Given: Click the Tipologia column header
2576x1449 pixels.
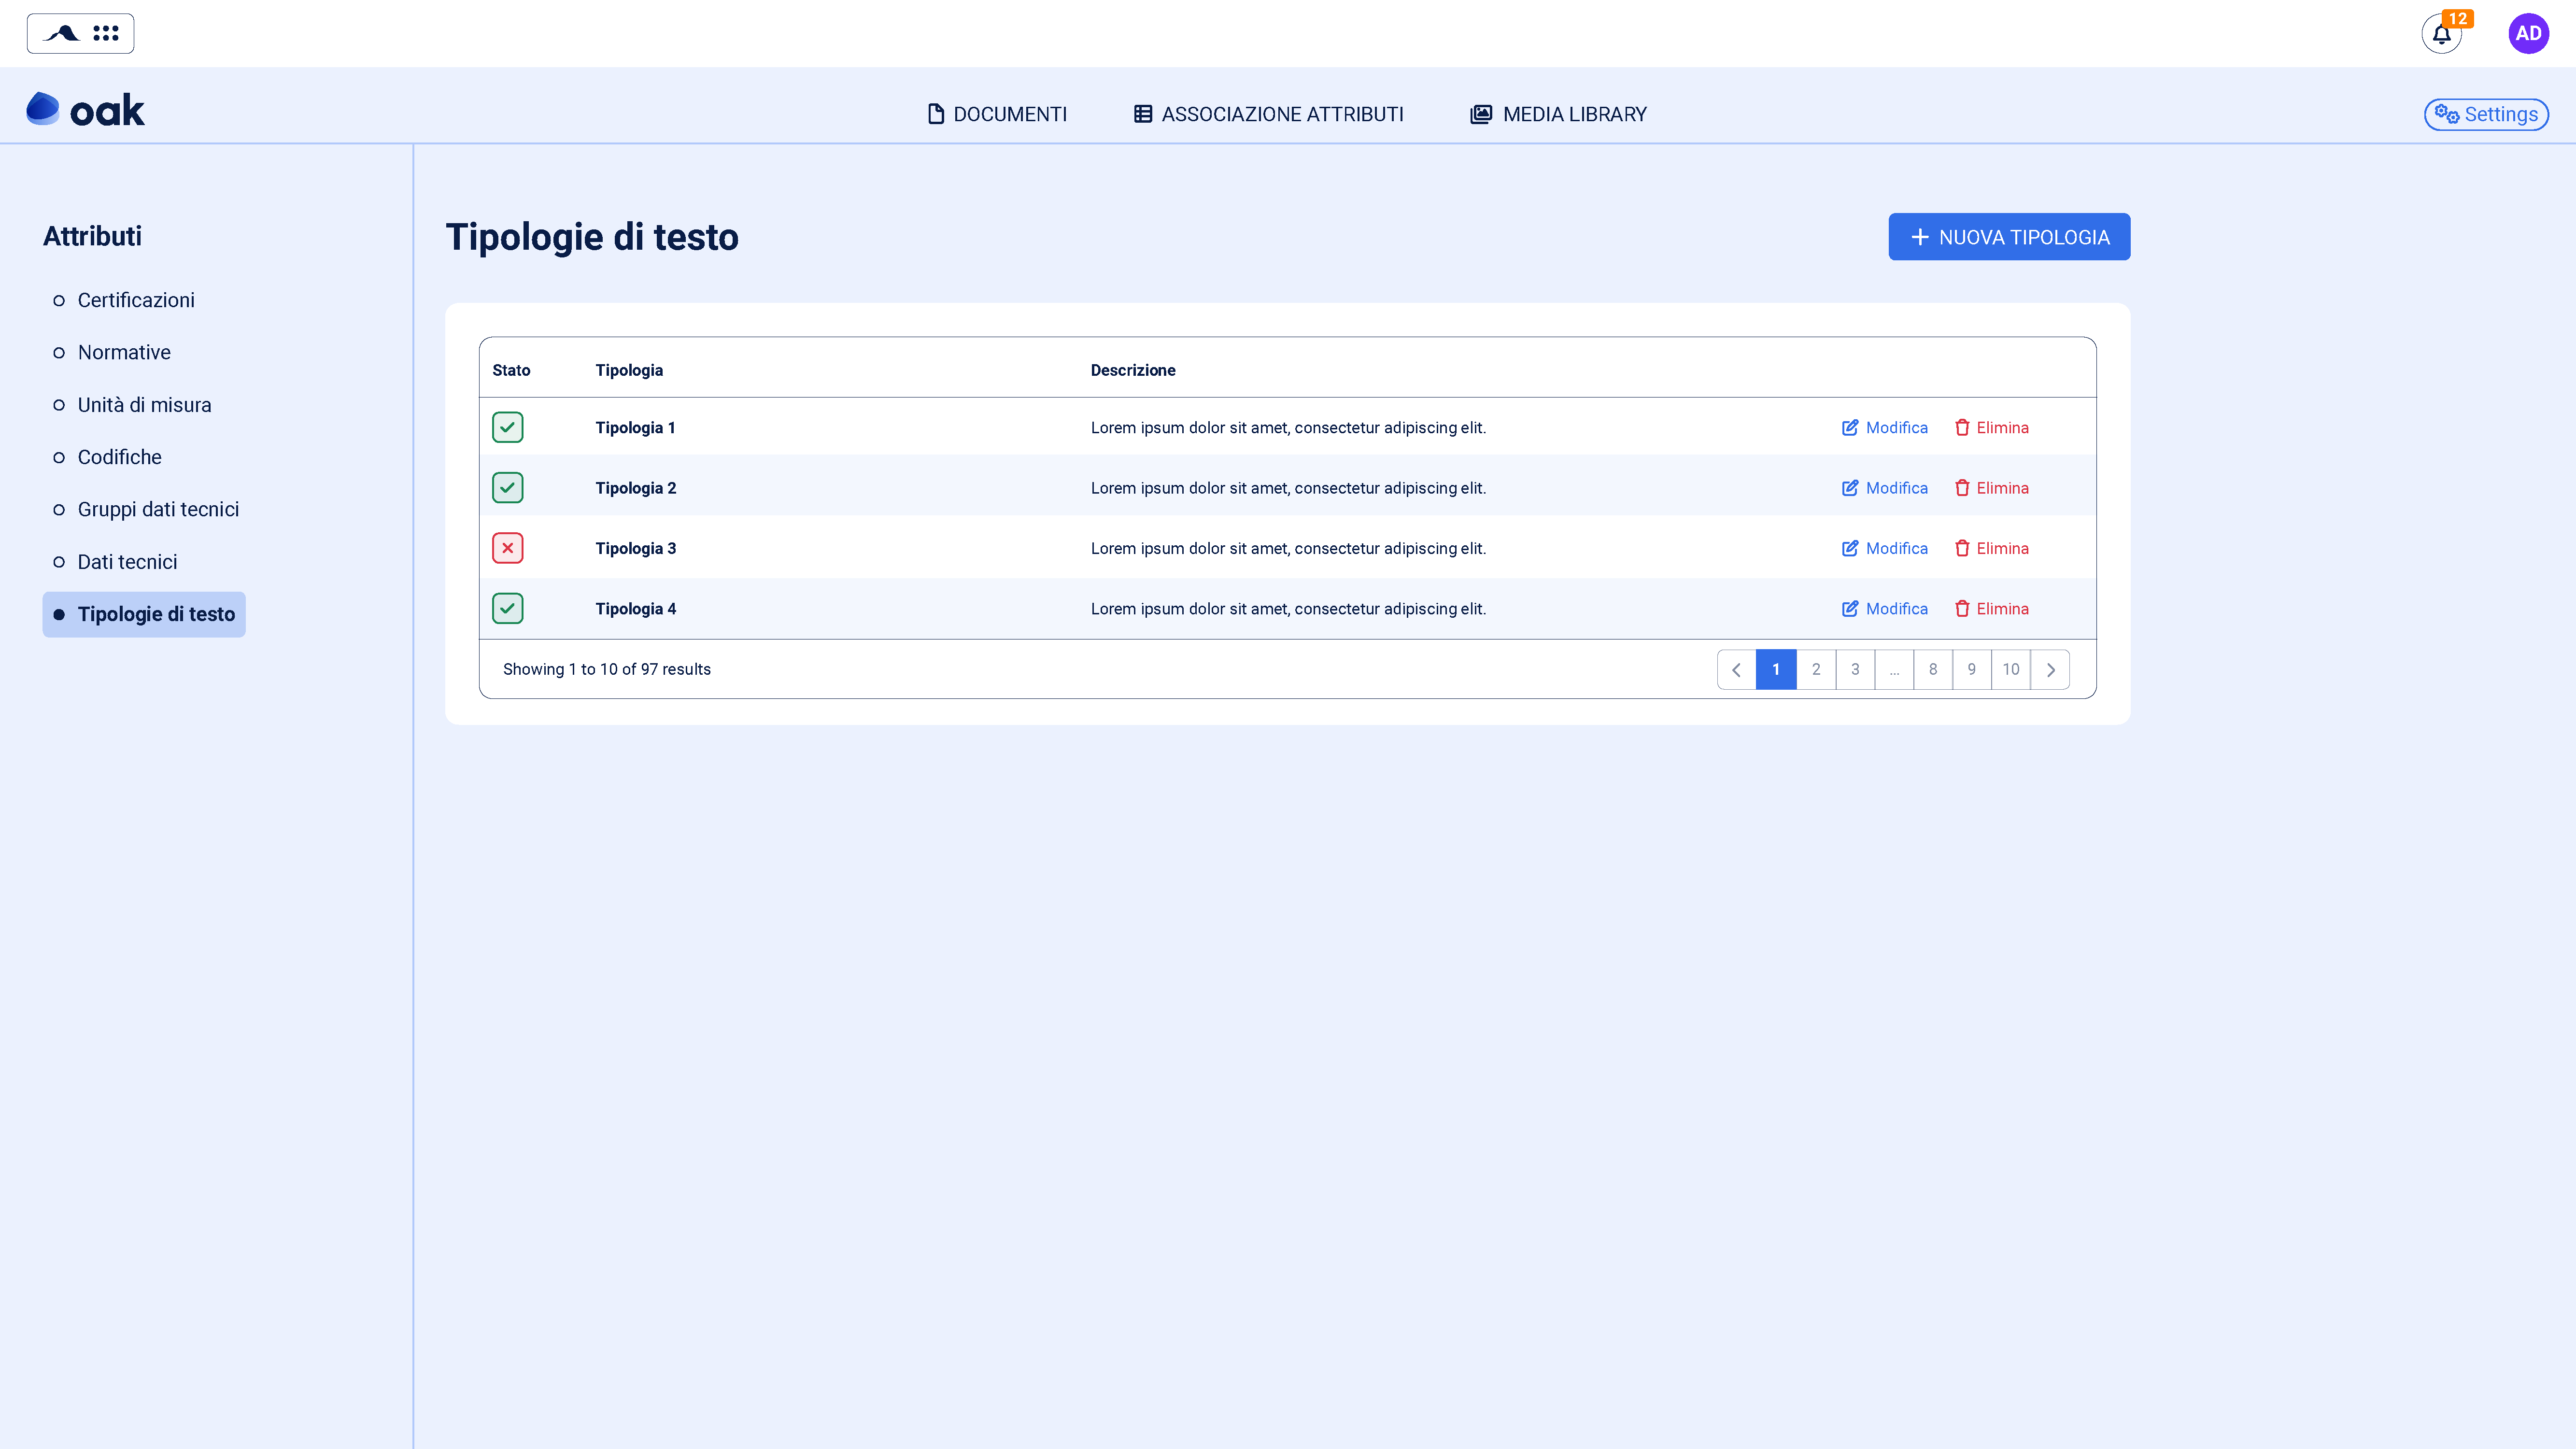Looking at the screenshot, I should tap(629, 370).
